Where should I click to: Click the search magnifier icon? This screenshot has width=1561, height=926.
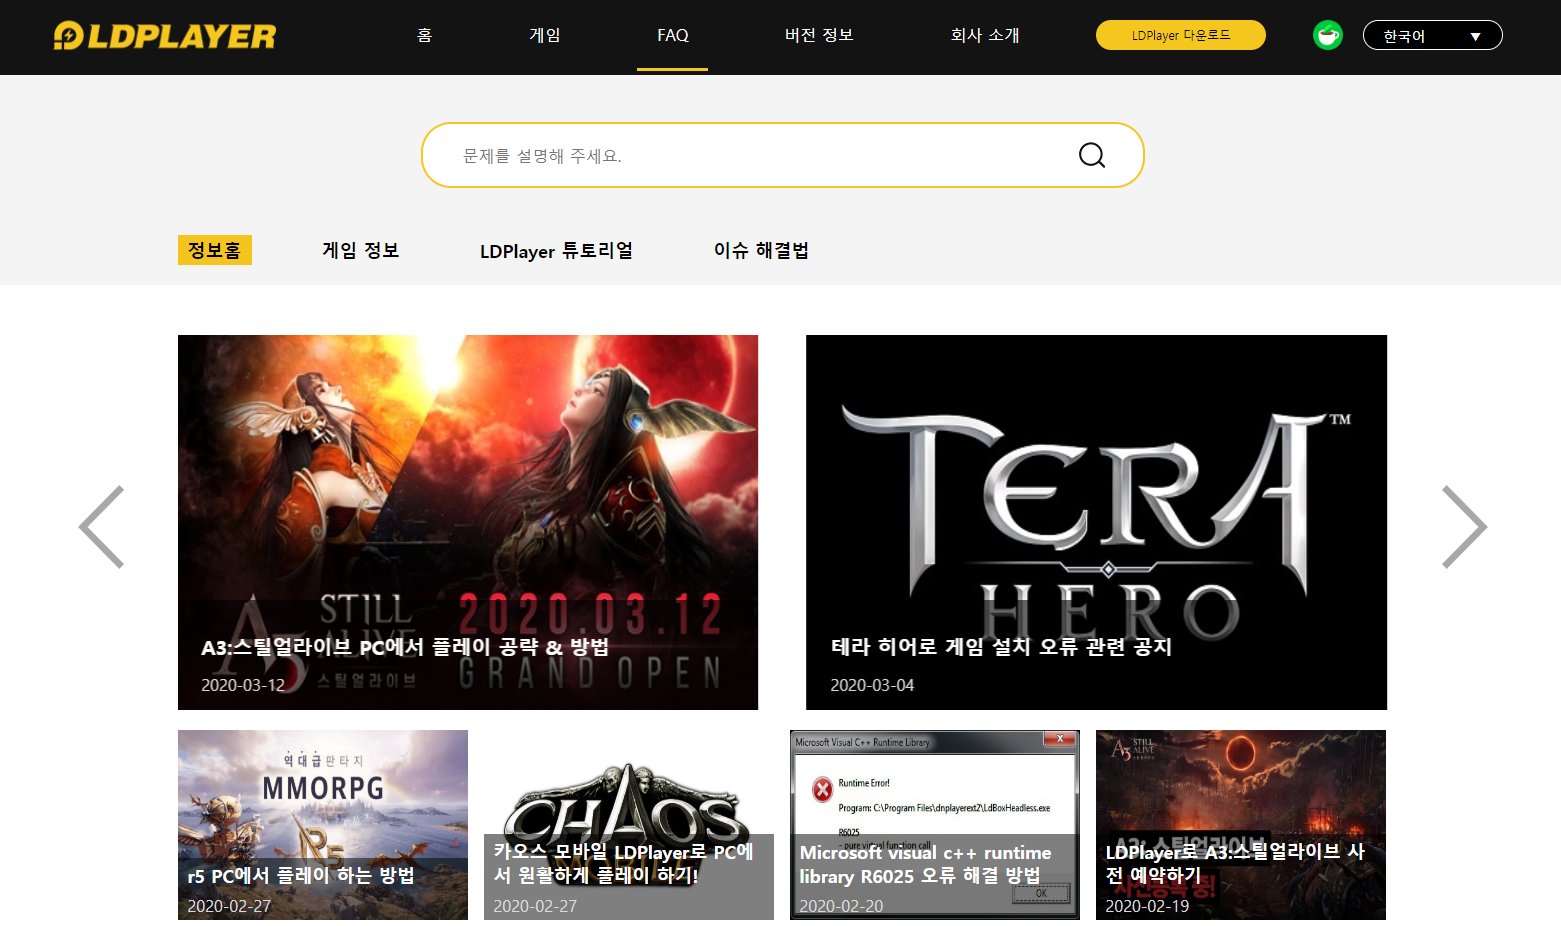coord(1092,155)
